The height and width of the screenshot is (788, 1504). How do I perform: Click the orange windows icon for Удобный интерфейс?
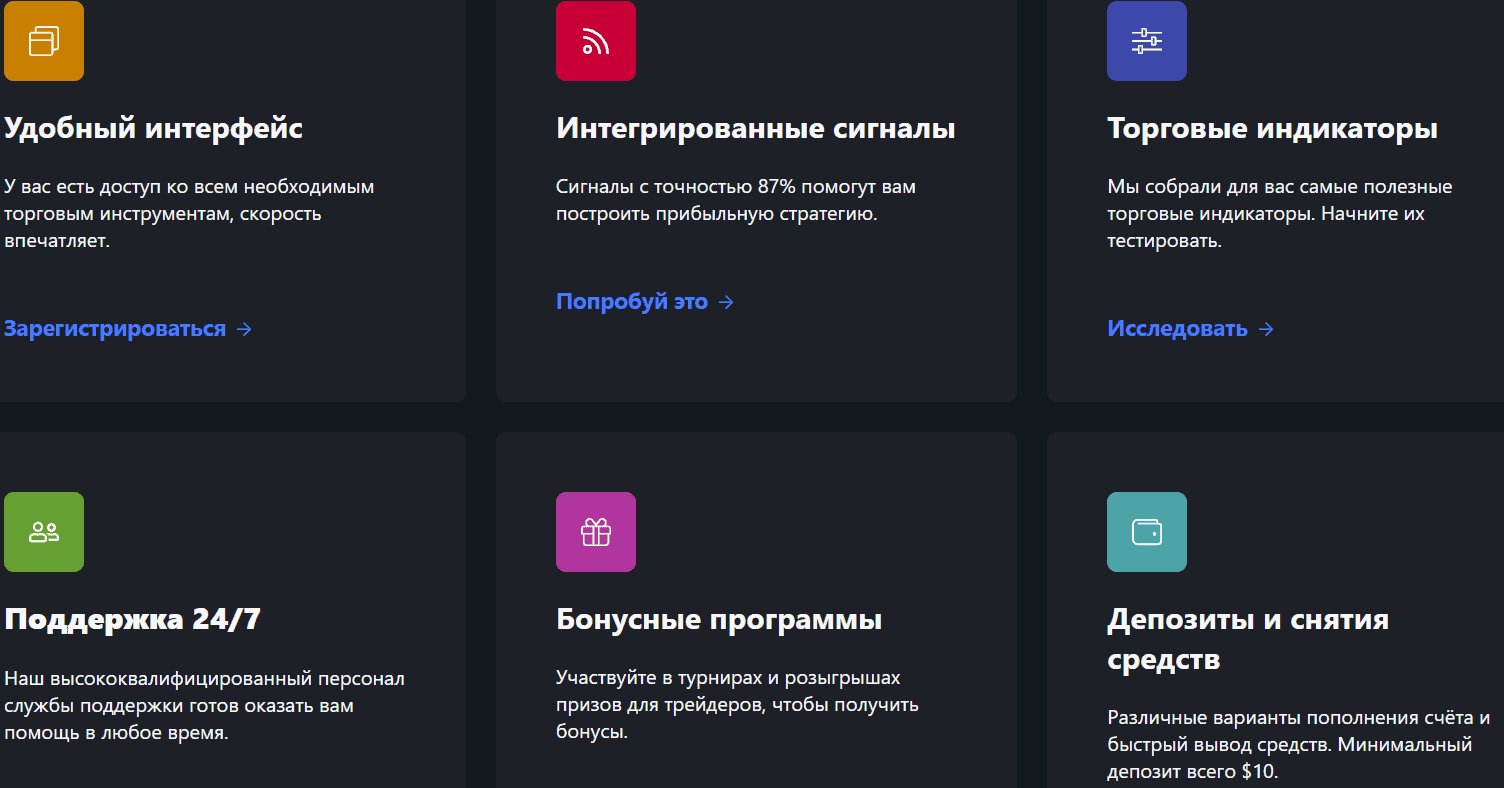pyautogui.click(x=44, y=41)
